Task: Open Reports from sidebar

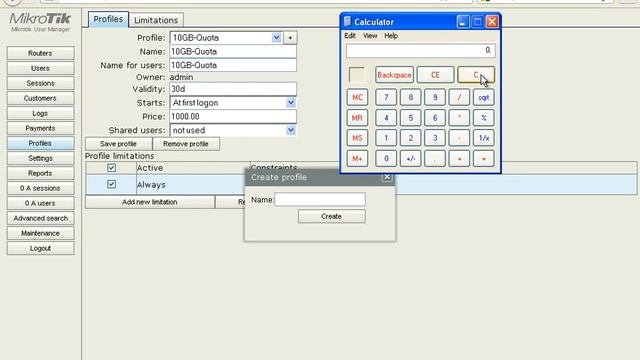Action: pyautogui.click(x=40, y=173)
